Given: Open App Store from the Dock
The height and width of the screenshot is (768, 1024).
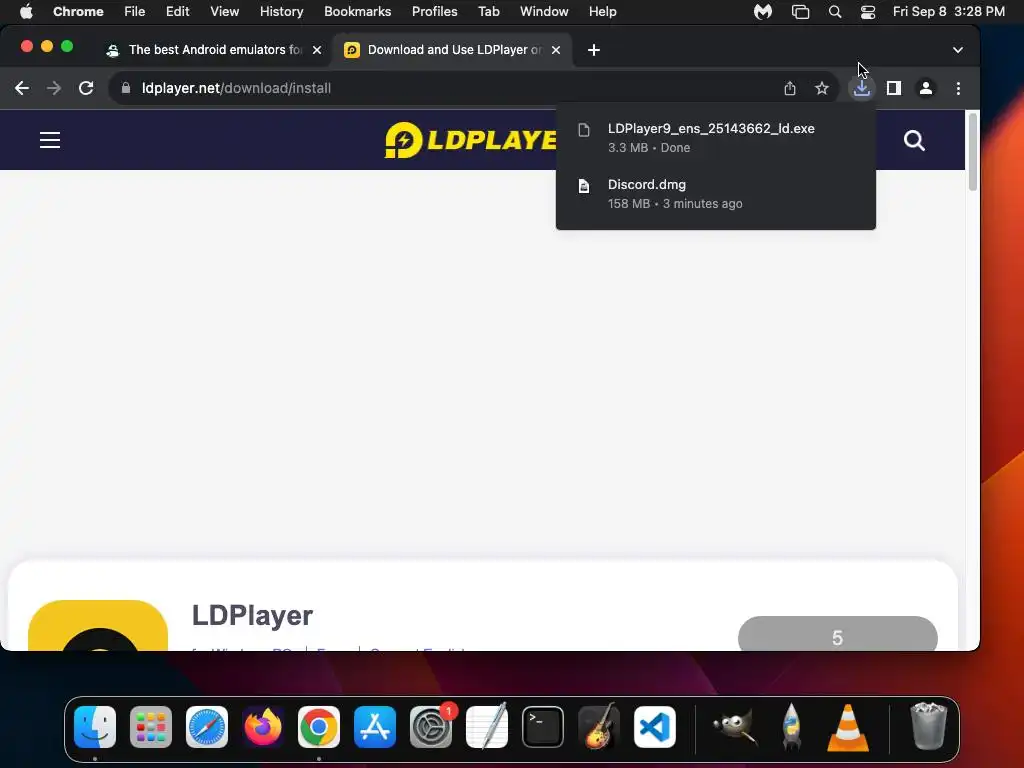Looking at the screenshot, I should (375, 727).
